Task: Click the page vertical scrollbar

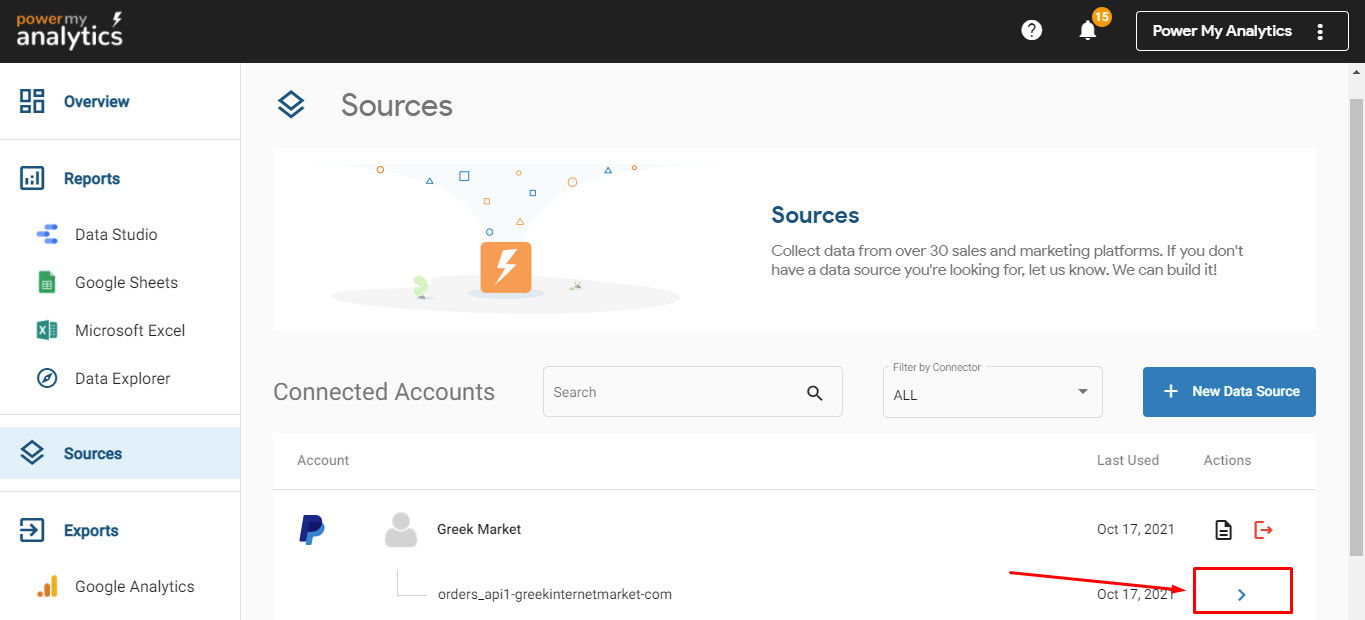Action: pos(1356,320)
